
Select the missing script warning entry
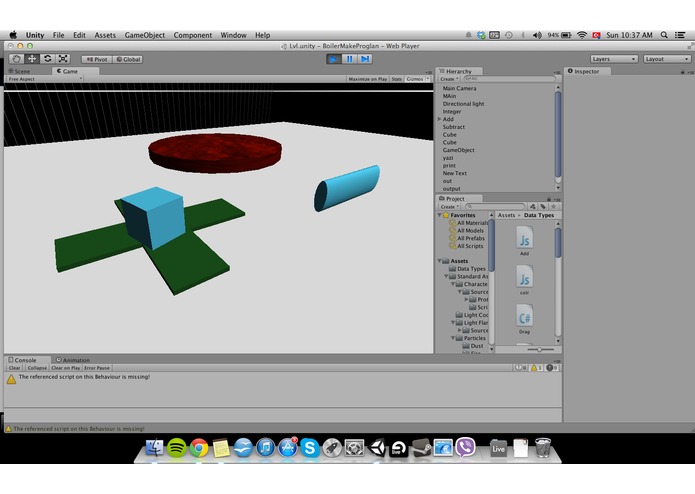283,378
